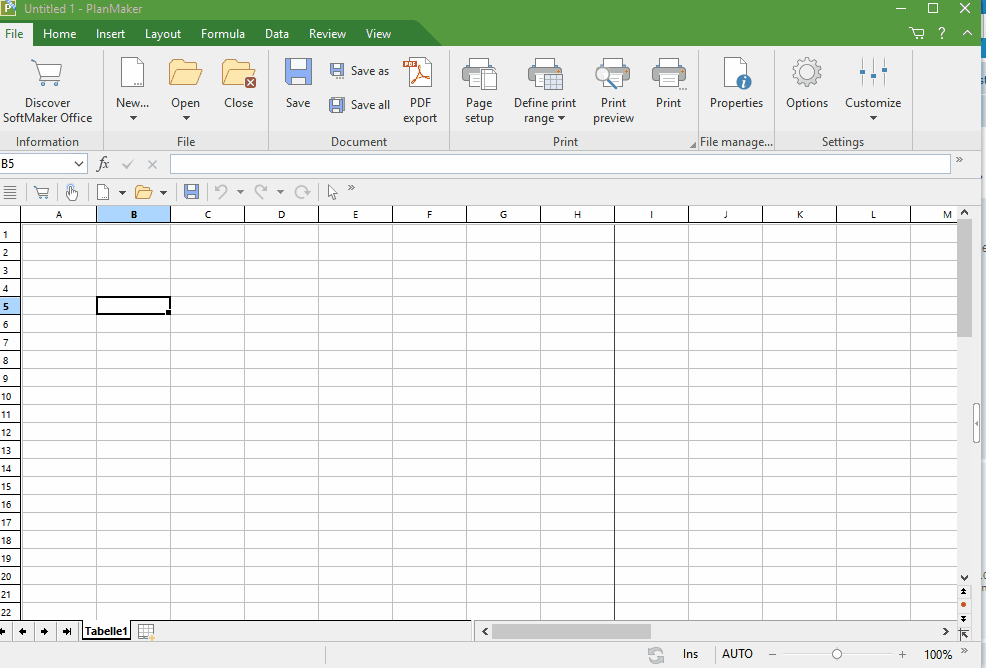Viewport: 986px width, 668px height.
Task: Click the Options gear icon
Action: pos(806,75)
